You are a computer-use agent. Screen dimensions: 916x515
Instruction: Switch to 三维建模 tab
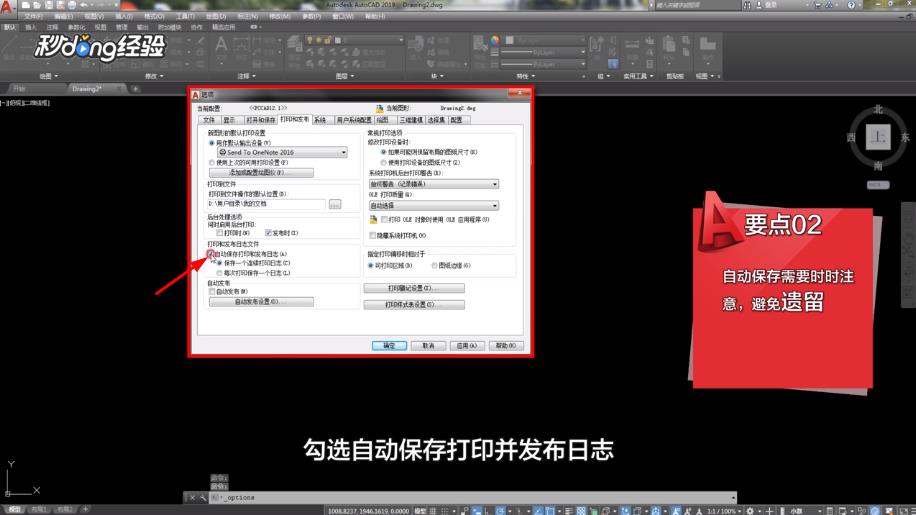pos(411,120)
